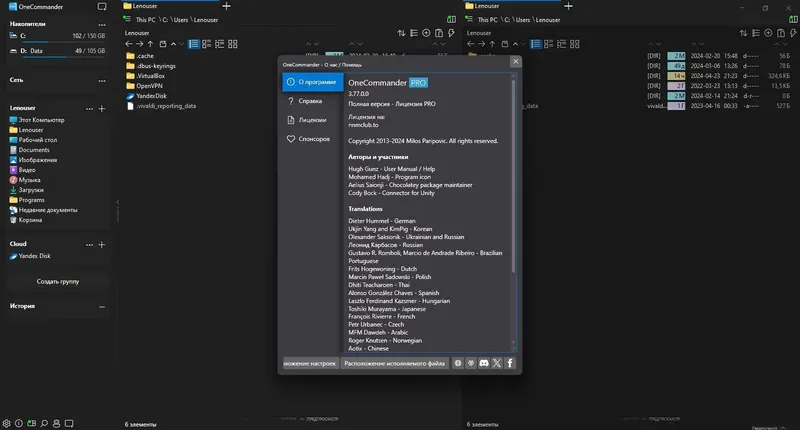Expand История section options
The width and height of the screenshot is (800, 430).
pyautogui.click(x=102, y=307)
